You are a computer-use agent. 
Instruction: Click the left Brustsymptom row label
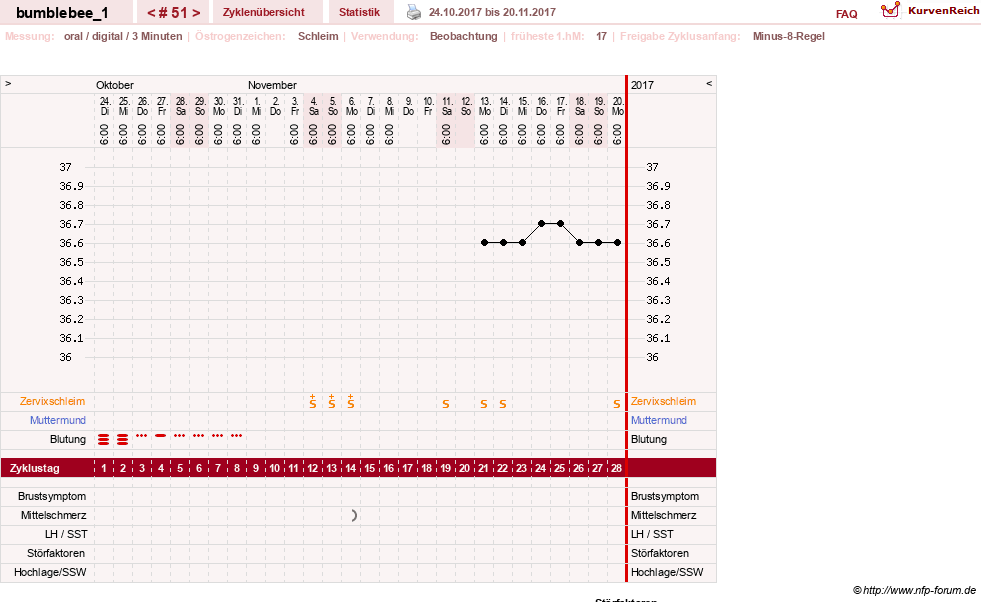tap(52, 496)
